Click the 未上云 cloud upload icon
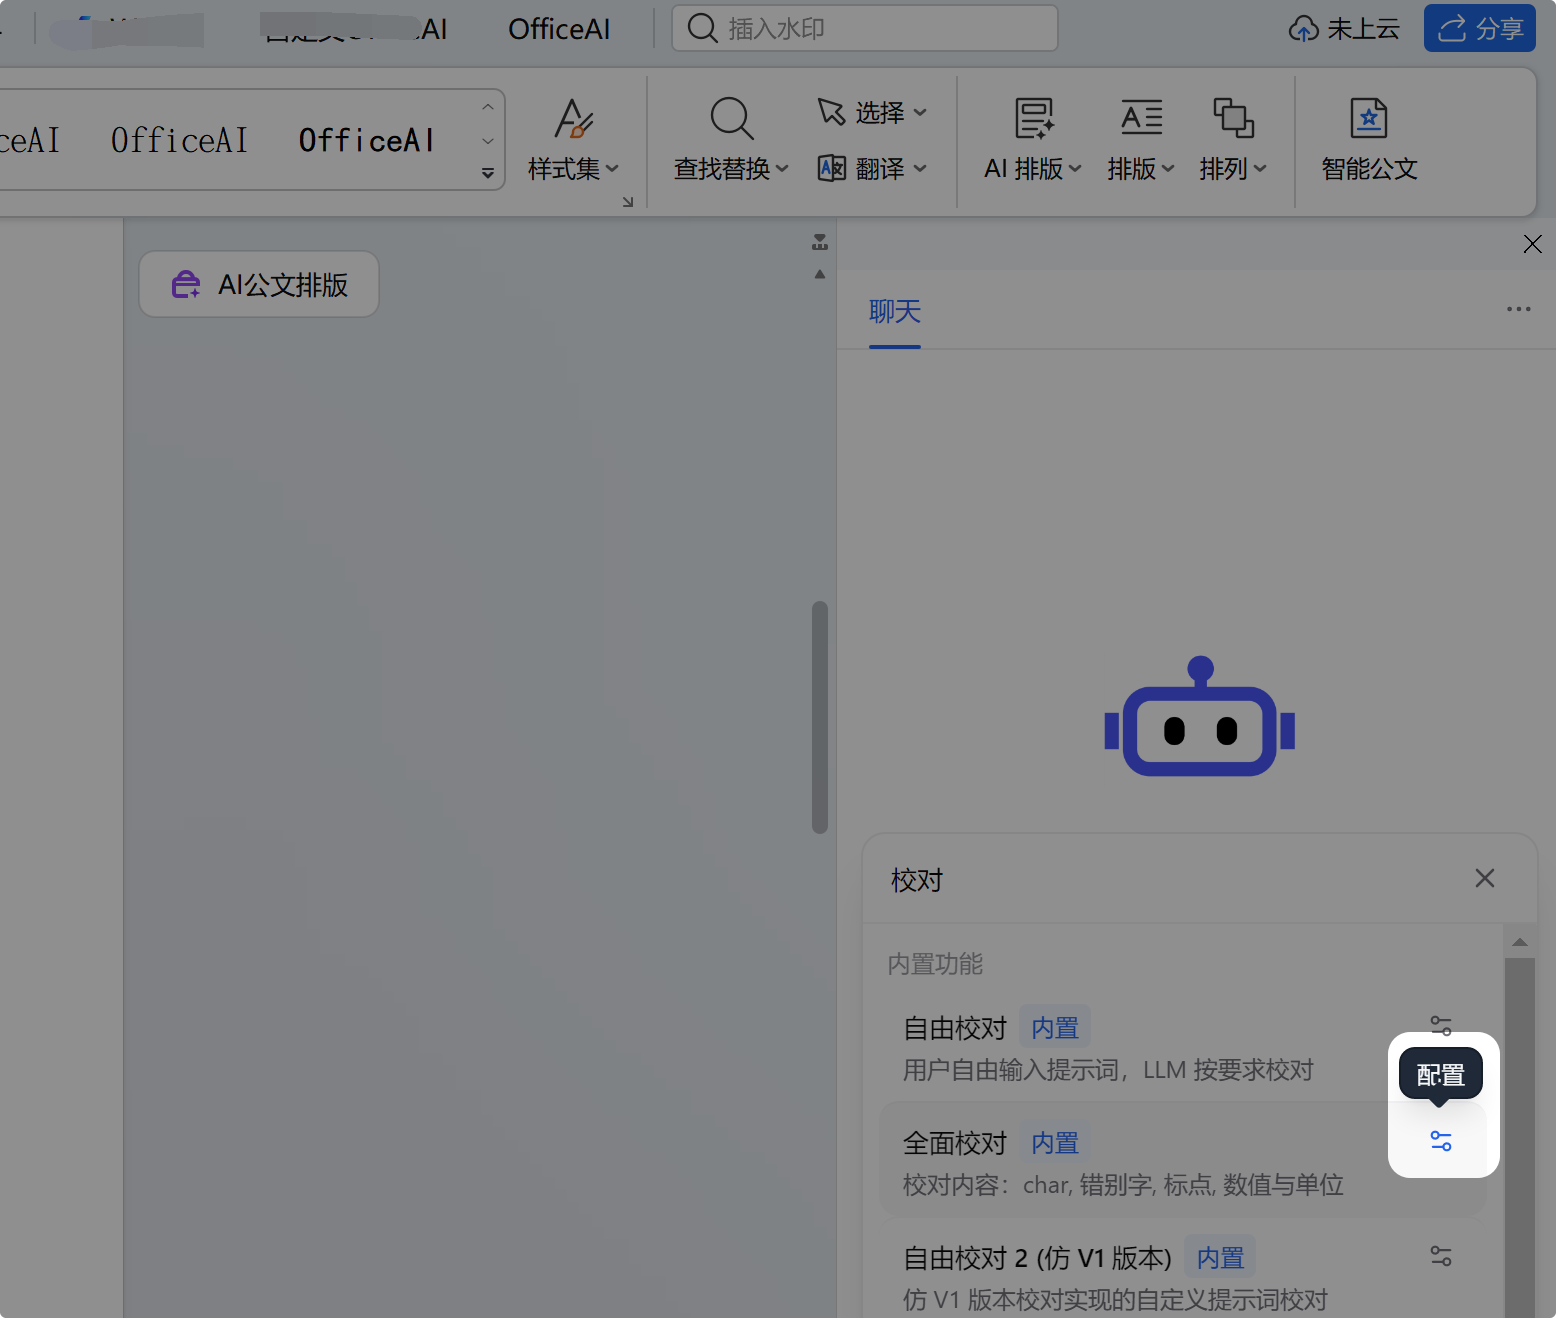1556x1318 pixels. (1303, 29)
